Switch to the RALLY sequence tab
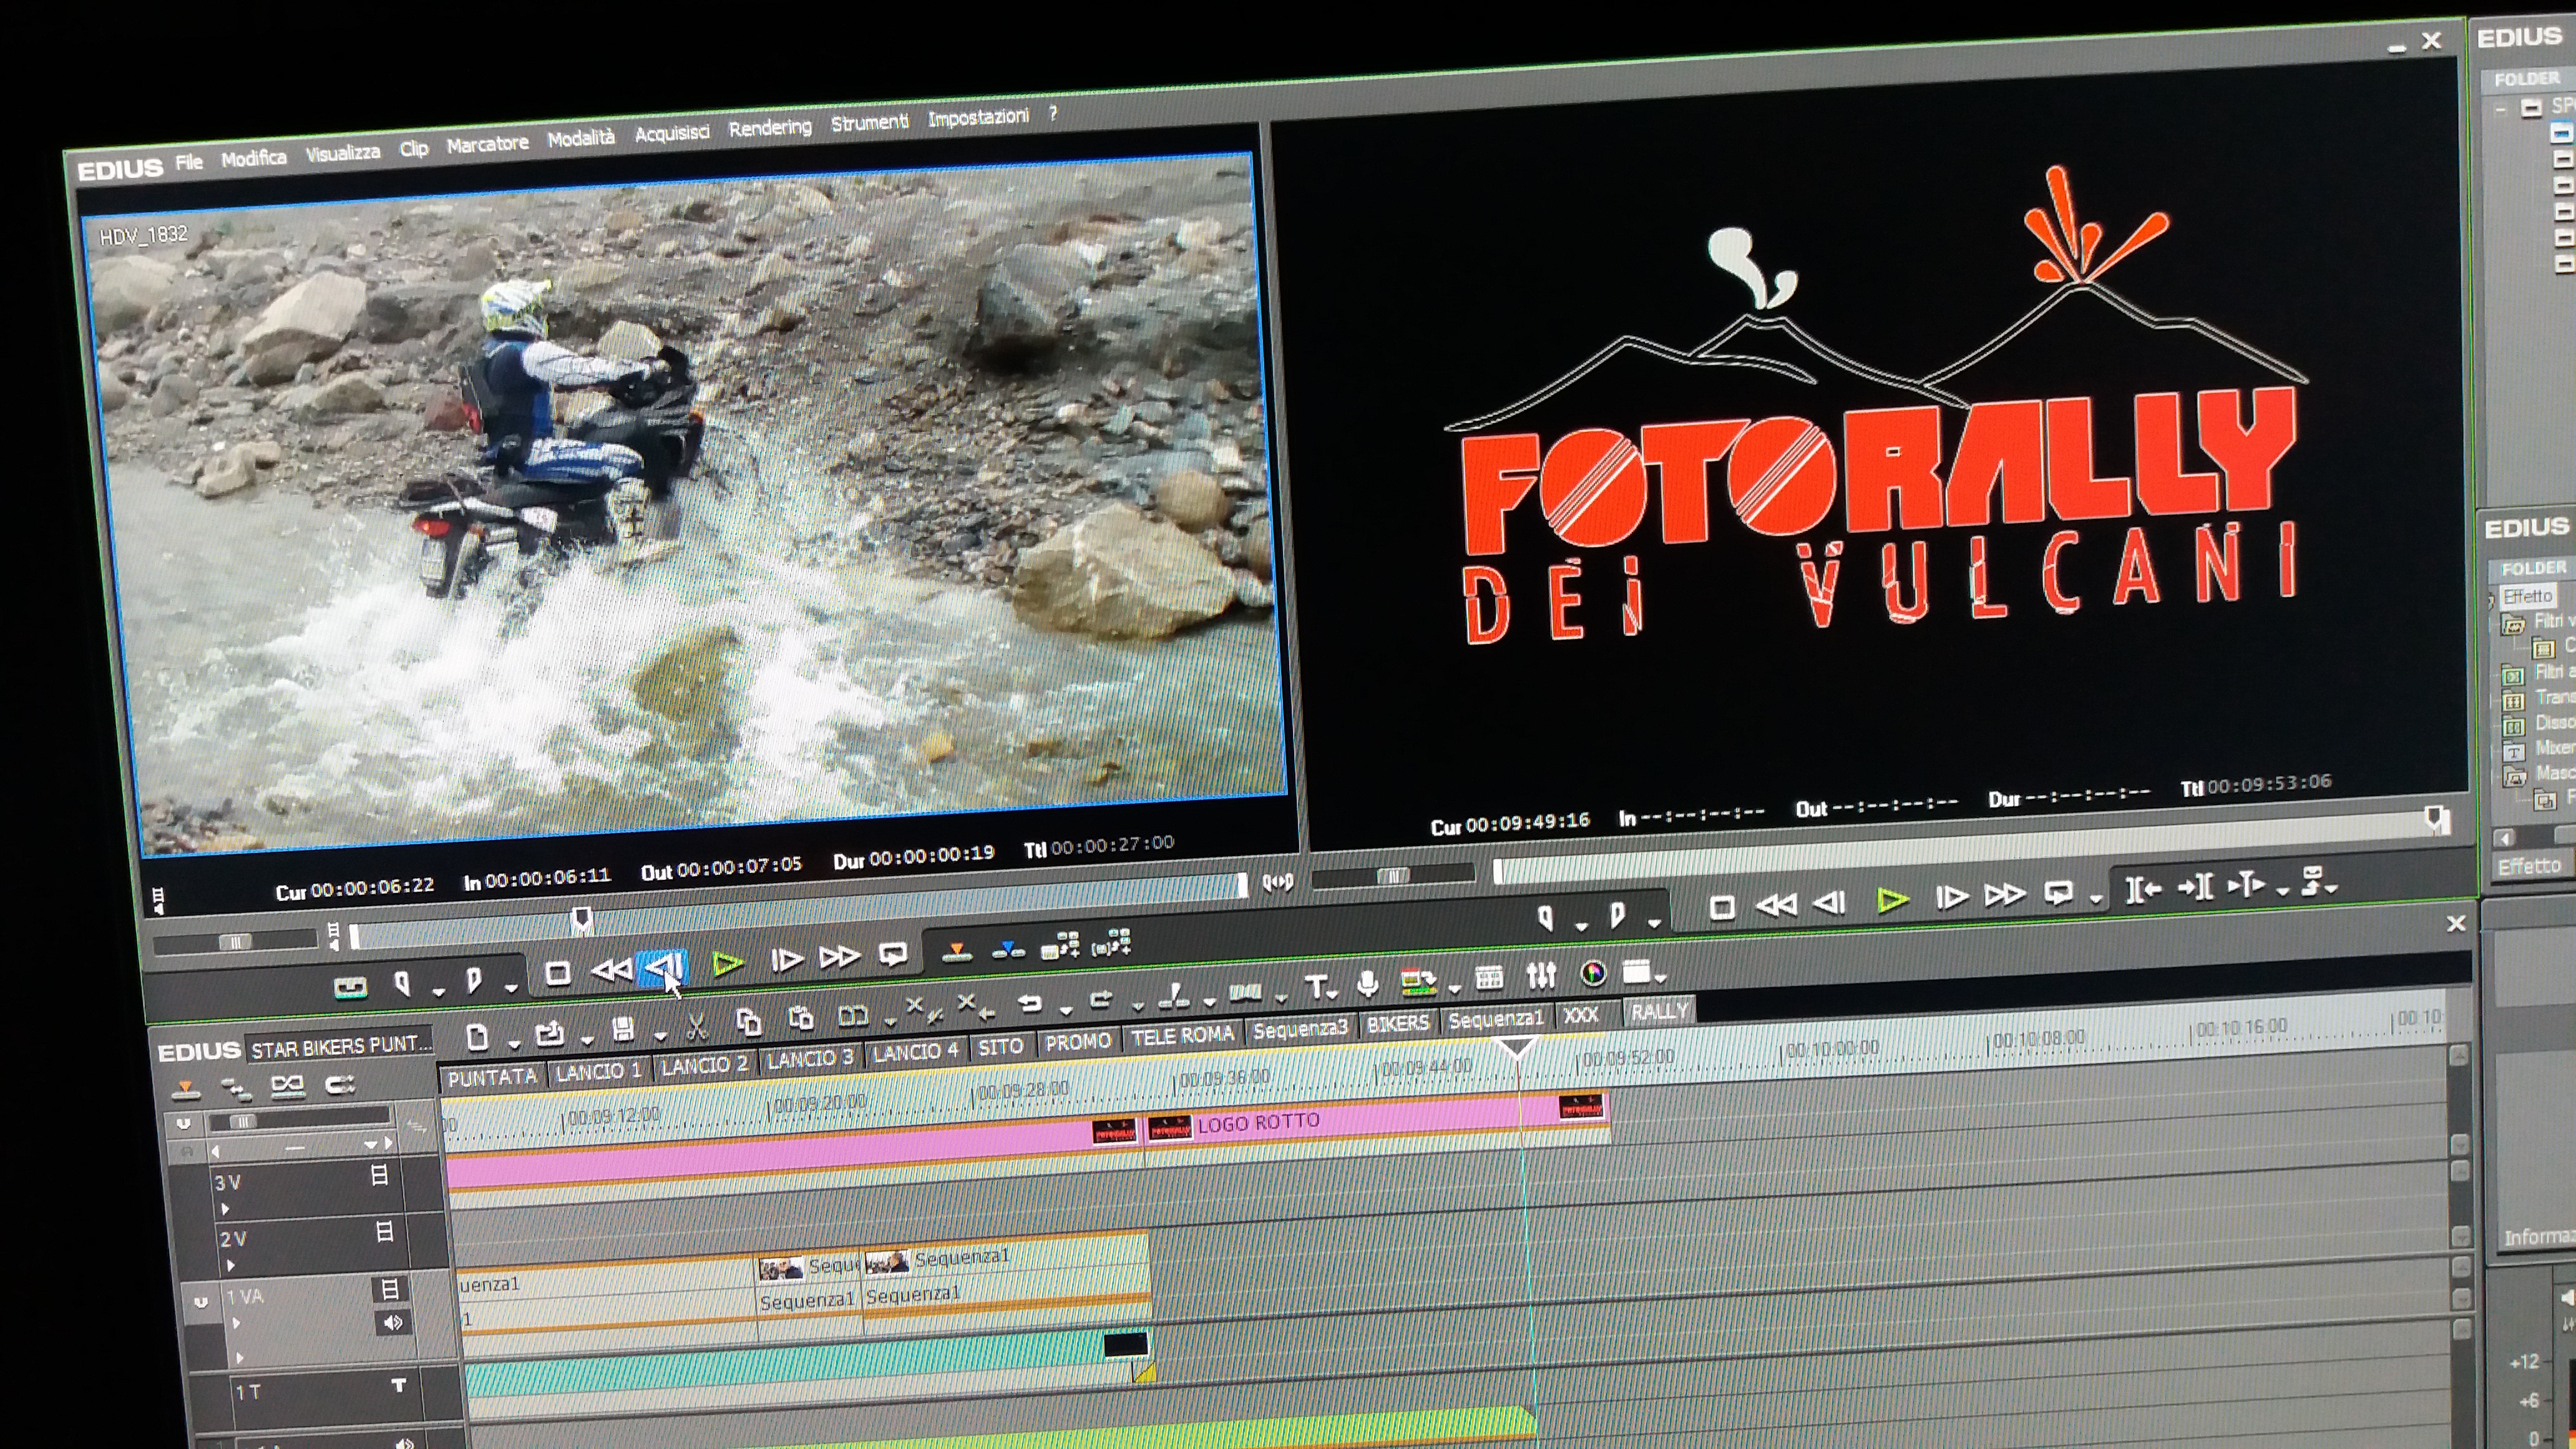 pos(1659,1011)
